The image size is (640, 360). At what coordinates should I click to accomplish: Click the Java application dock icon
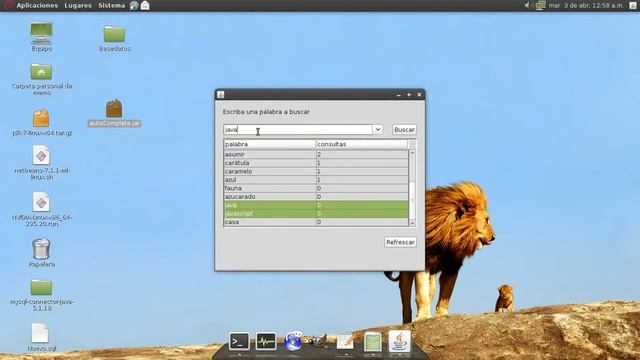click(400, 341)
